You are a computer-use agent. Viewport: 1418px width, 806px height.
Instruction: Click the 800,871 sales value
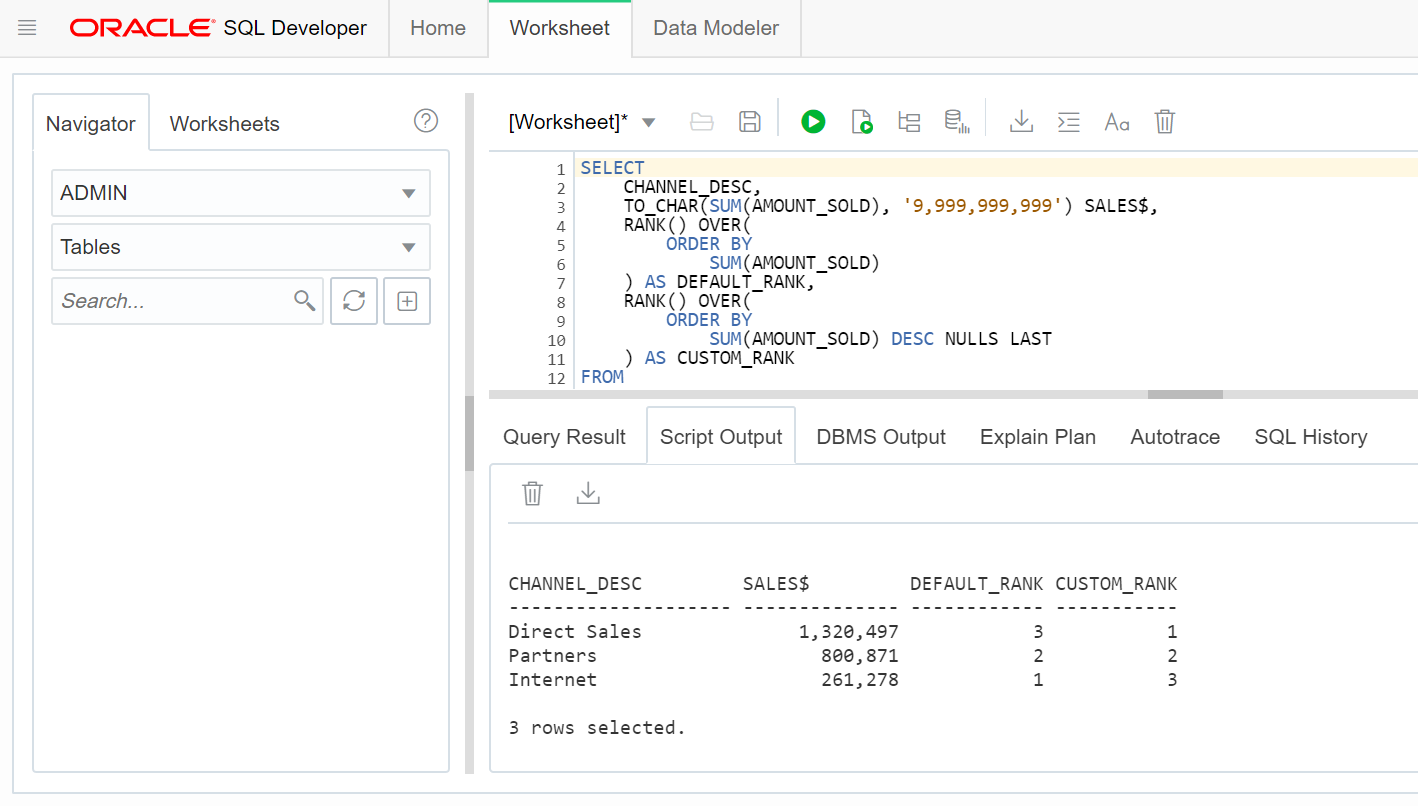pos(860,656)
